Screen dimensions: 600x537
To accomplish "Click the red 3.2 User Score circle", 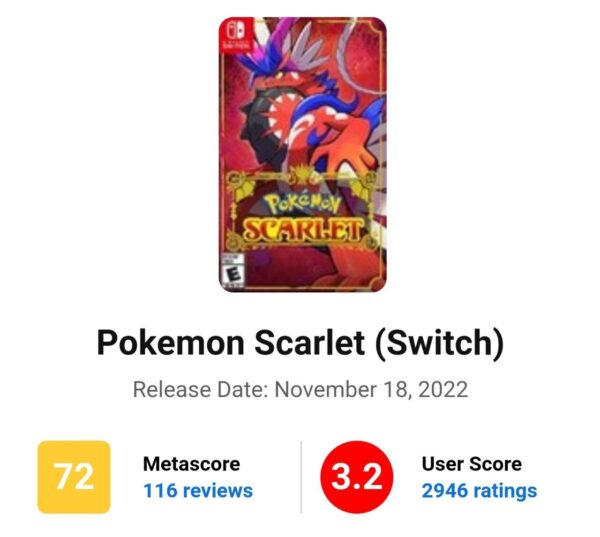I will 355,477.
